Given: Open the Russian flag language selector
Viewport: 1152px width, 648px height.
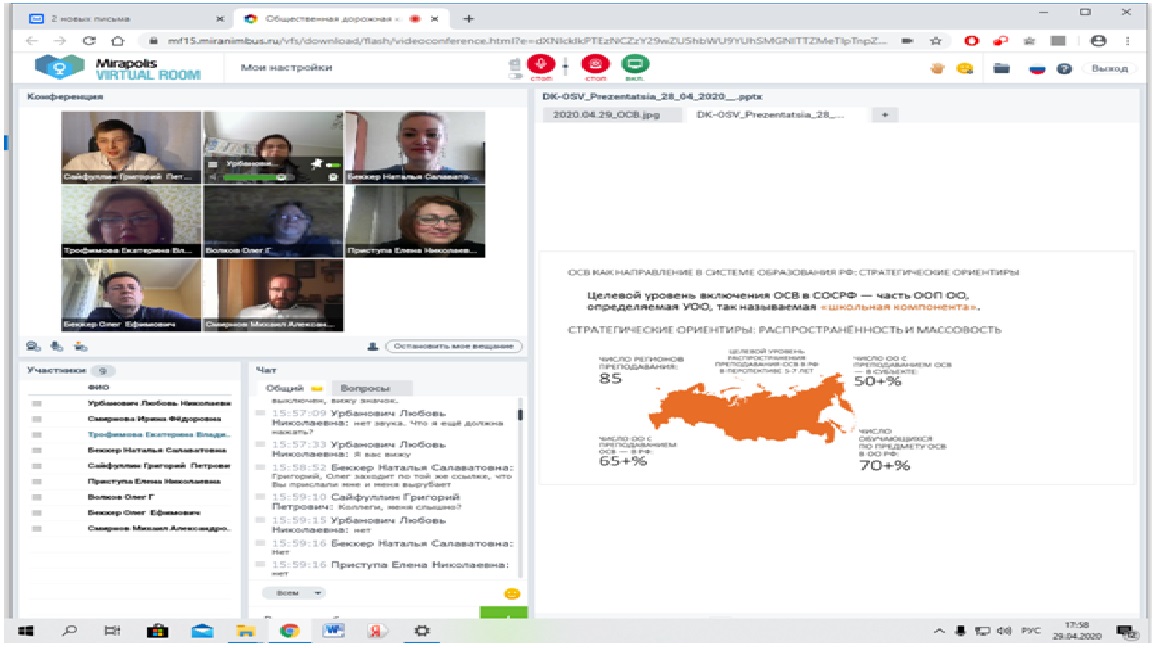Looking at the screenshot, I should click(1035, 69).
